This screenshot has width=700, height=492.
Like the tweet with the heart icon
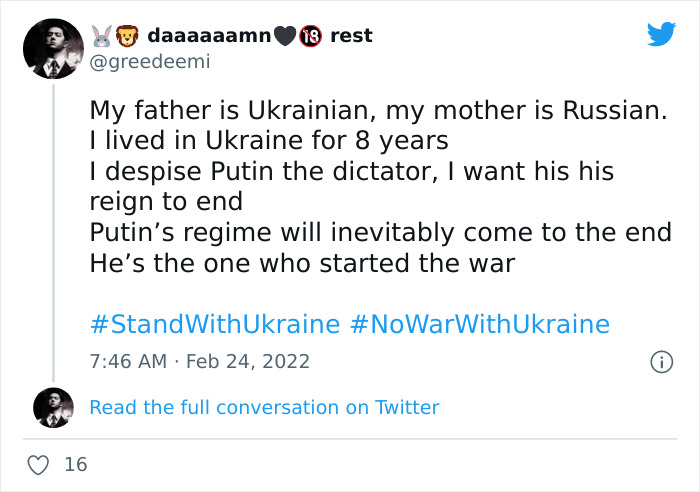(39, 464)
